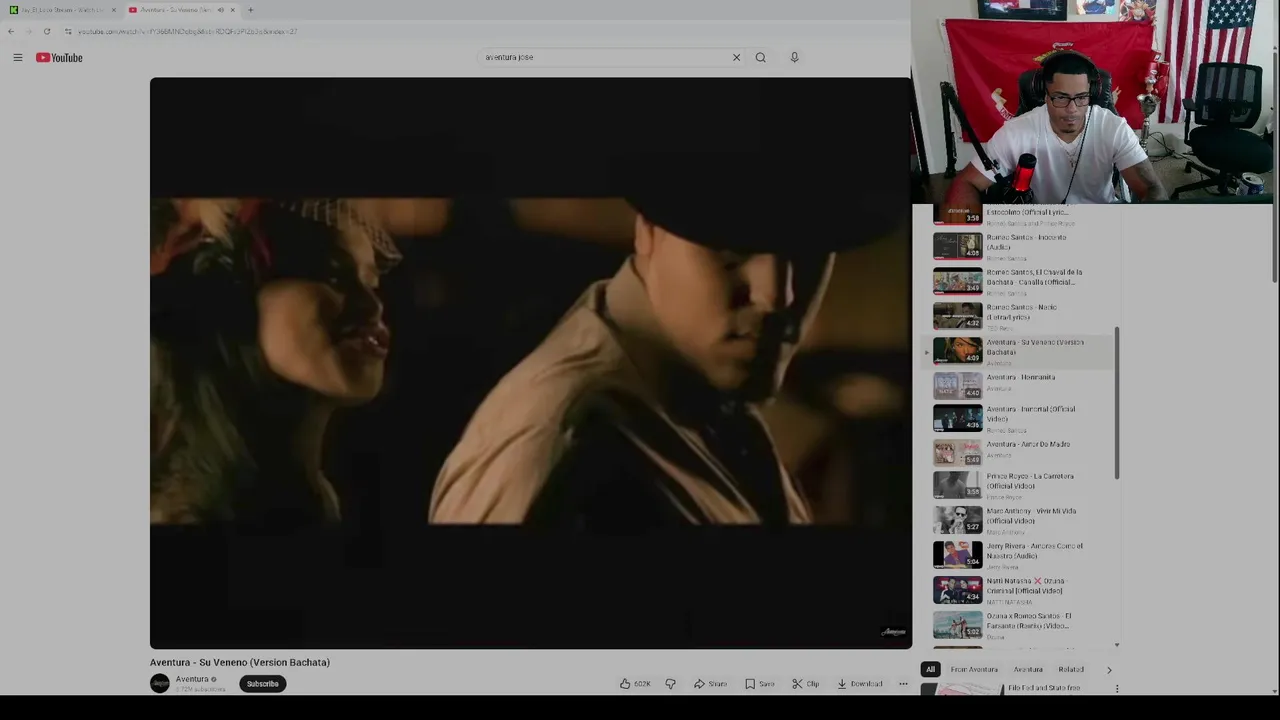Open the YouTube hamburger guide menu

tap(18, 58)
